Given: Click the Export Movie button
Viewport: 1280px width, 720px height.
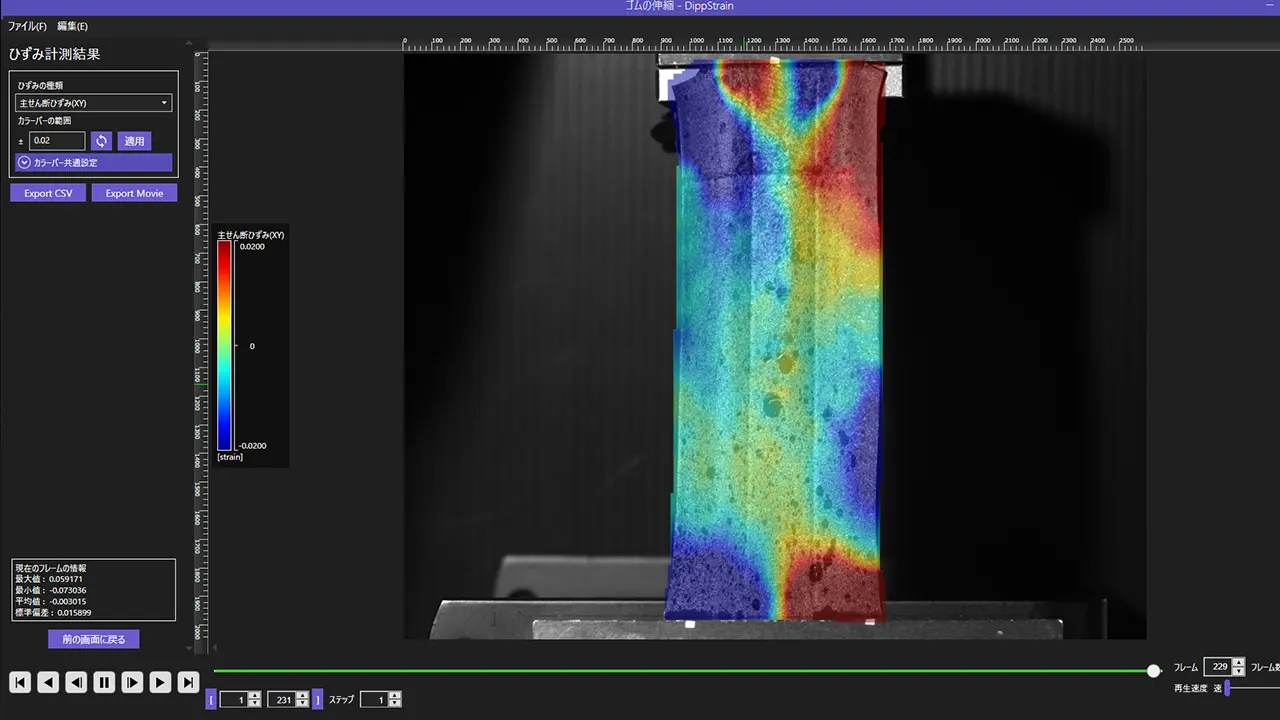Looking at the screenshot, I should [x=134, y=193].
